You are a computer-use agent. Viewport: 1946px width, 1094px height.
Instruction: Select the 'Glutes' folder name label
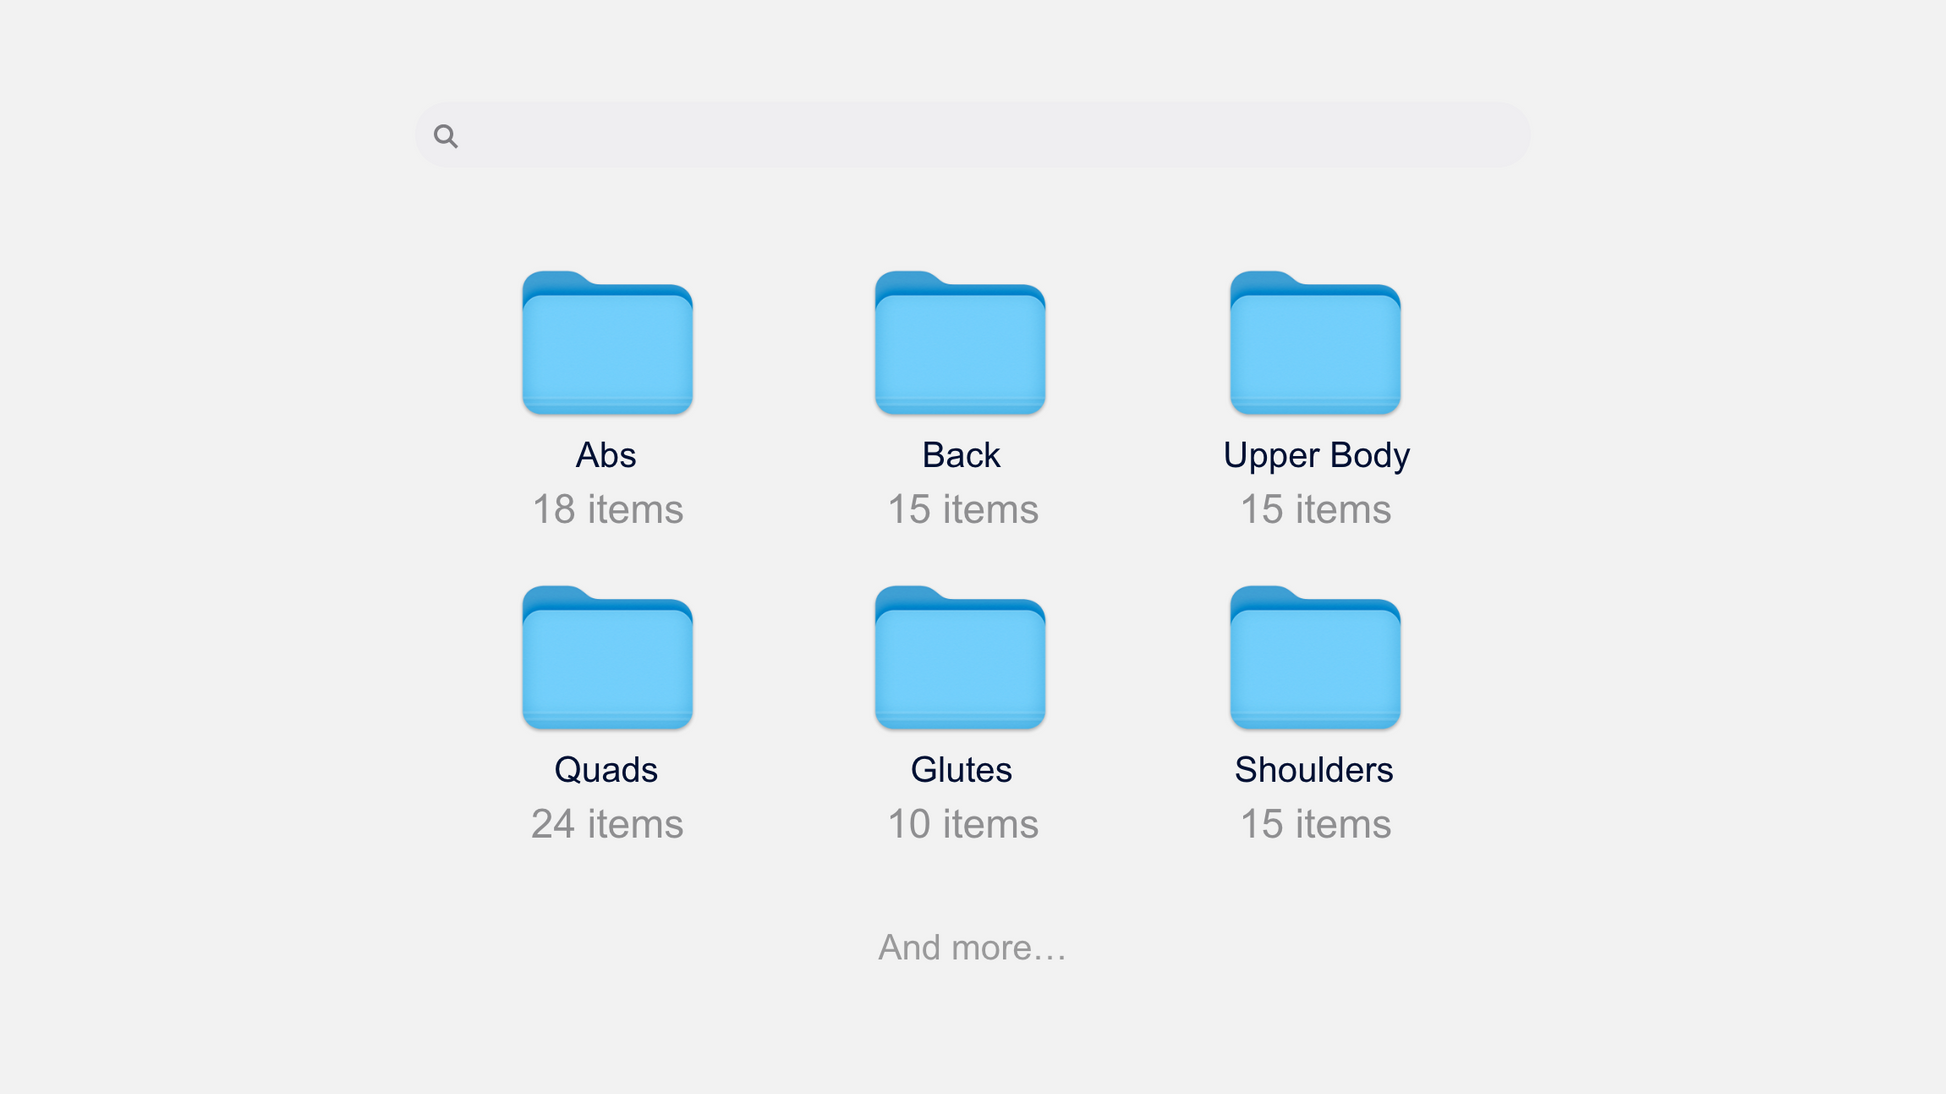tap(961, 770)
